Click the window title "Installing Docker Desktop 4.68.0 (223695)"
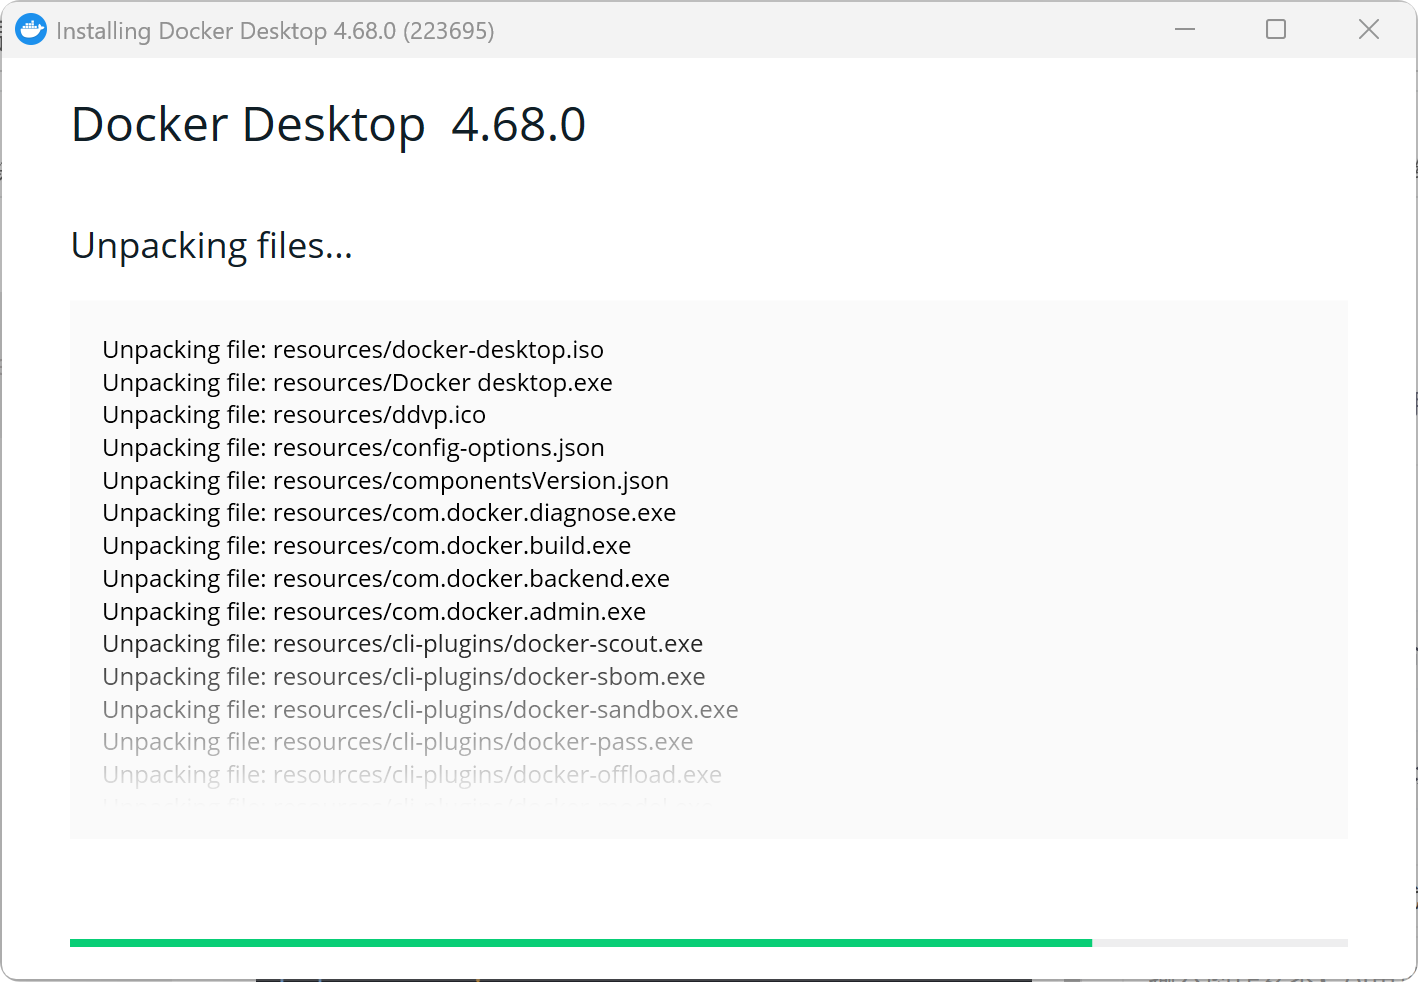This screenshot has width=1418, height=982. (x=275, y=31)
